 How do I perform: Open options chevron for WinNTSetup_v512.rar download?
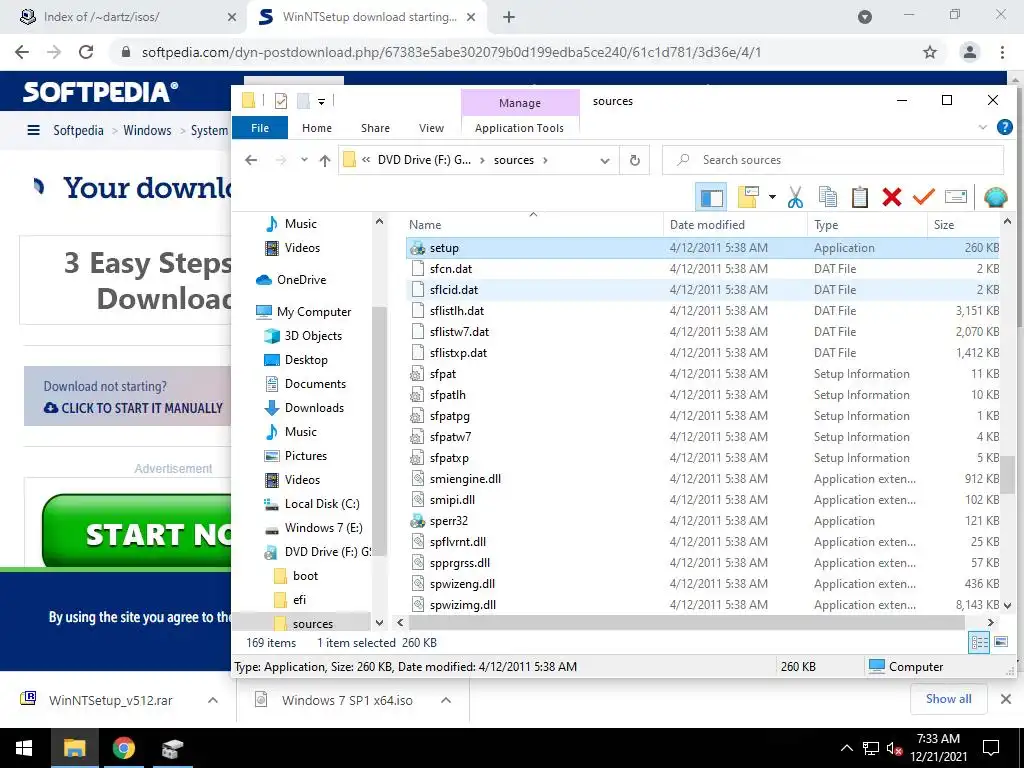click(213, 700)
